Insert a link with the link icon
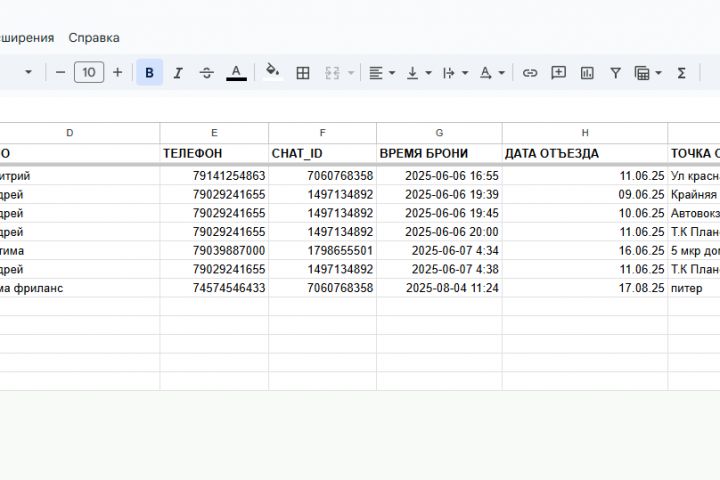Screen dimensions: 720x480 point(529,73)
